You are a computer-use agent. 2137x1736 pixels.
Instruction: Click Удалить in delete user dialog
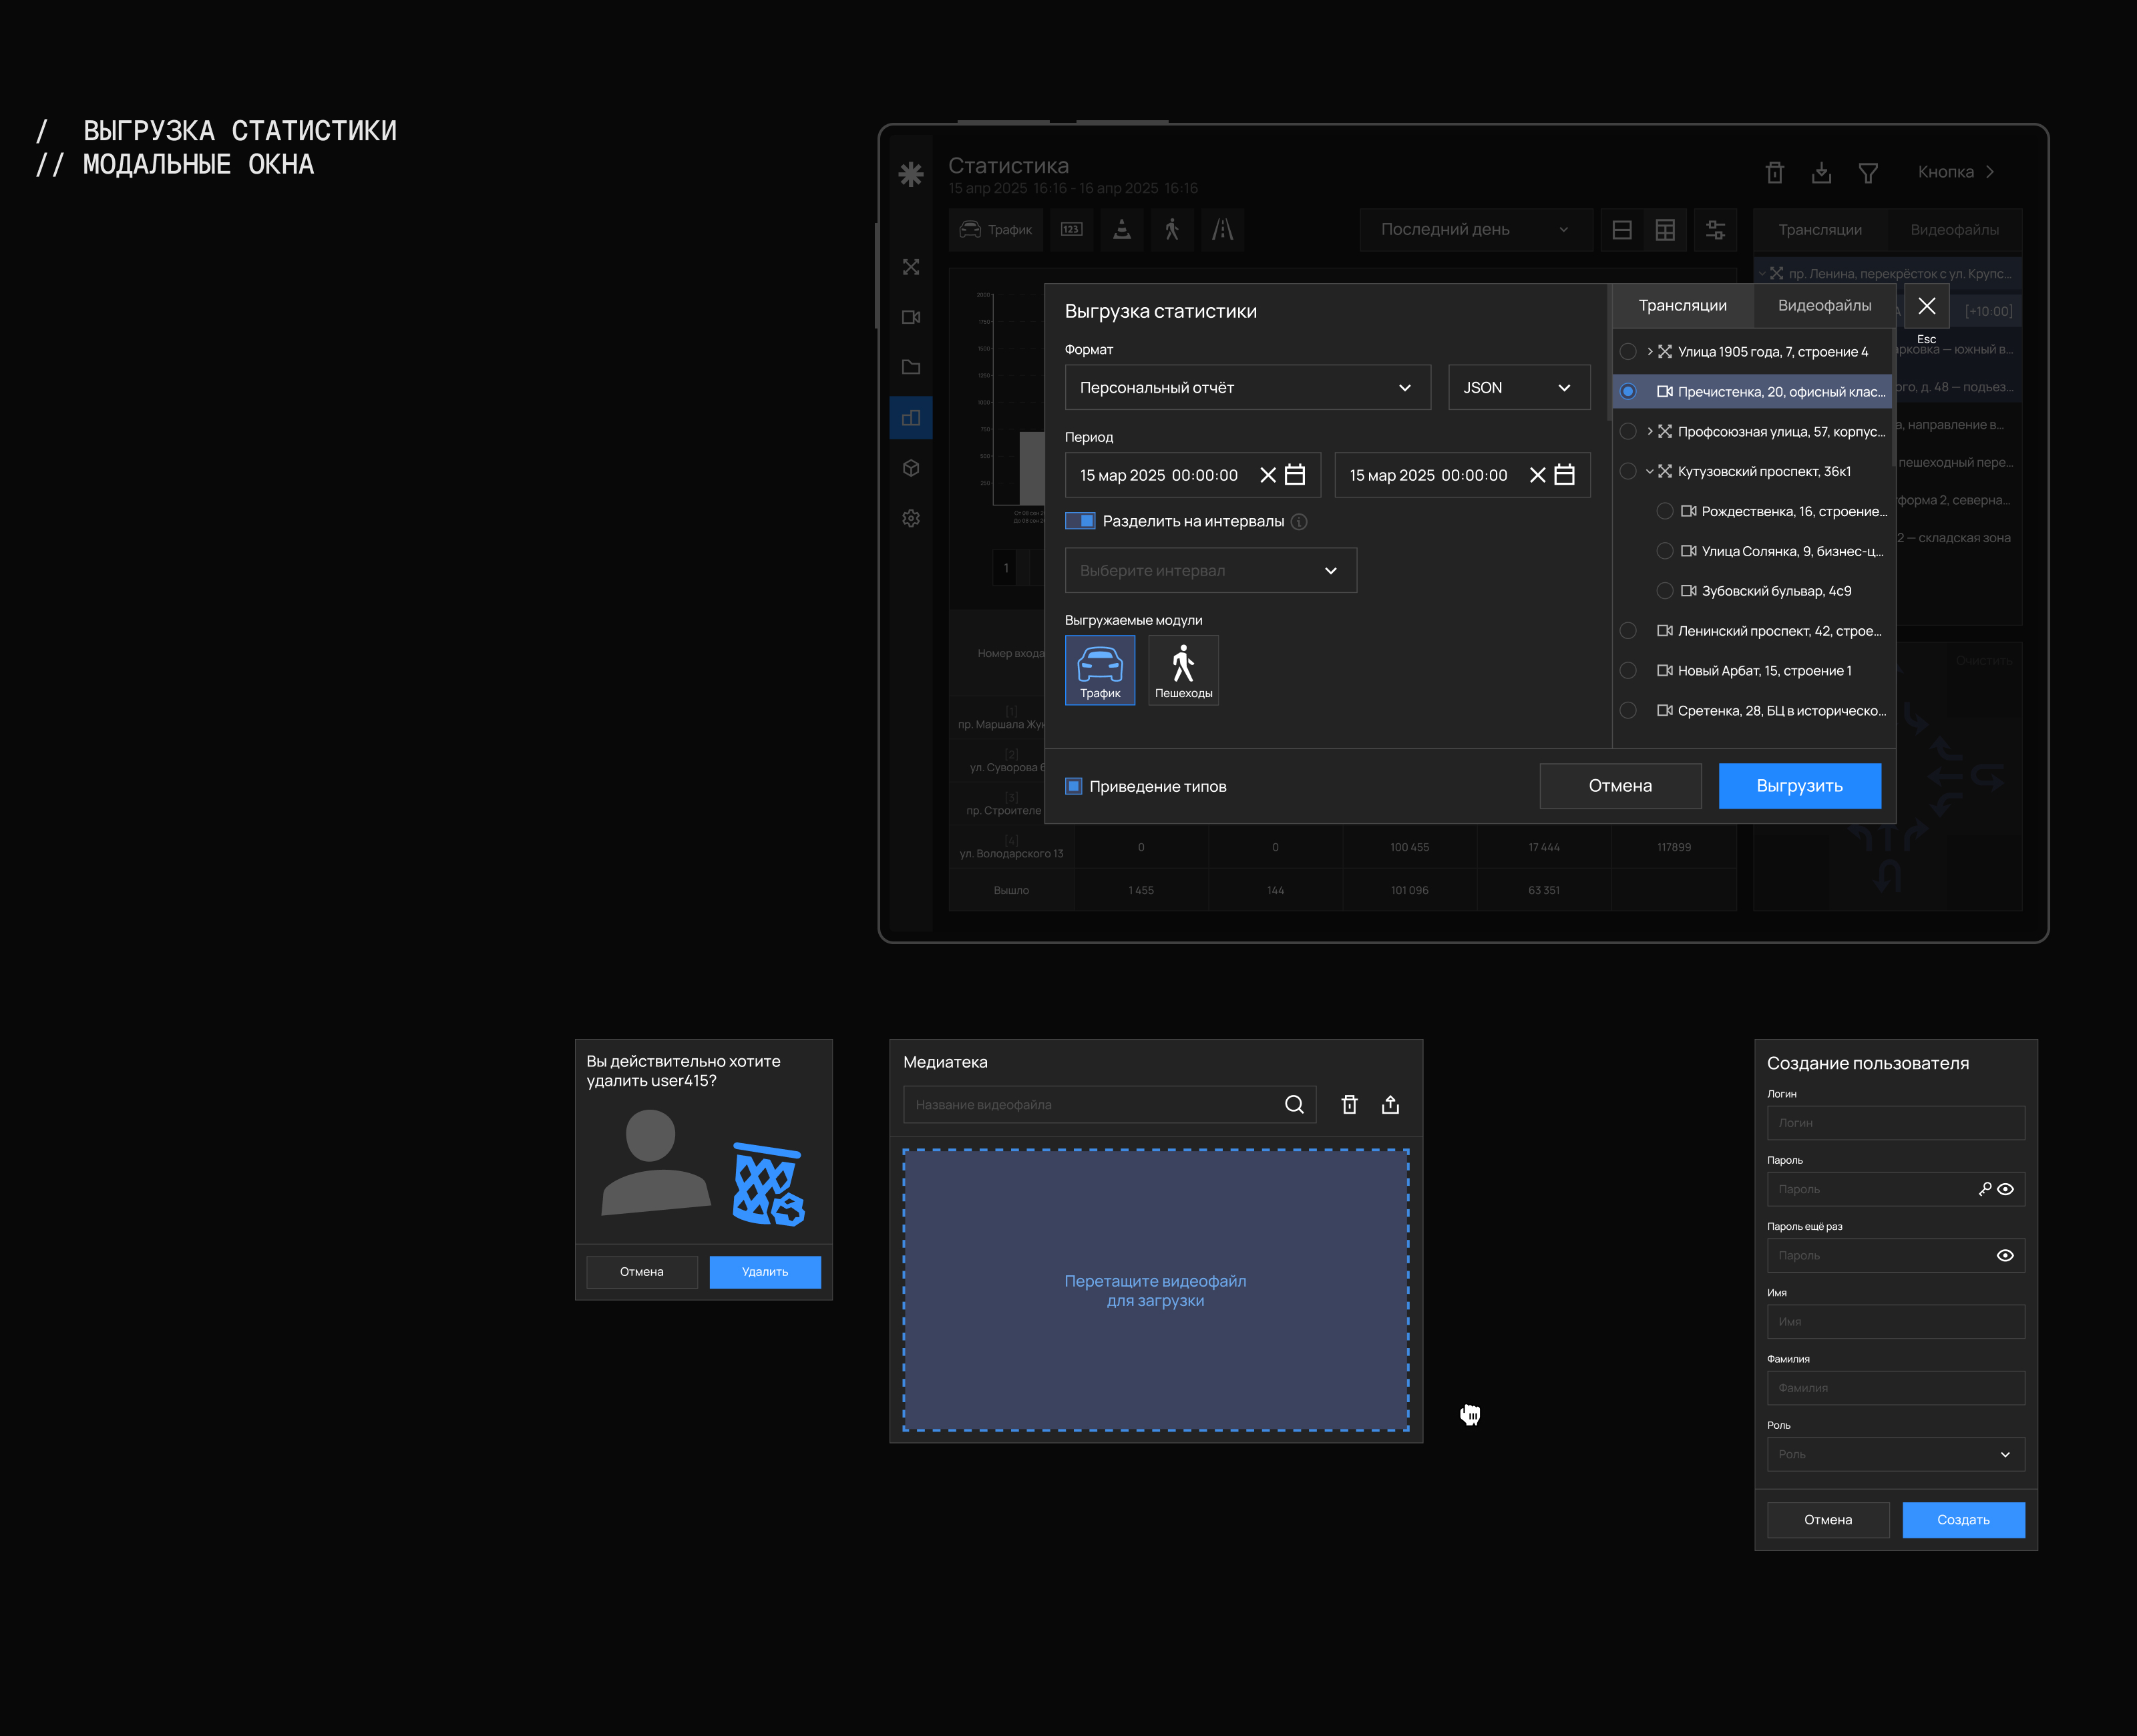(x=764, y=1272)
